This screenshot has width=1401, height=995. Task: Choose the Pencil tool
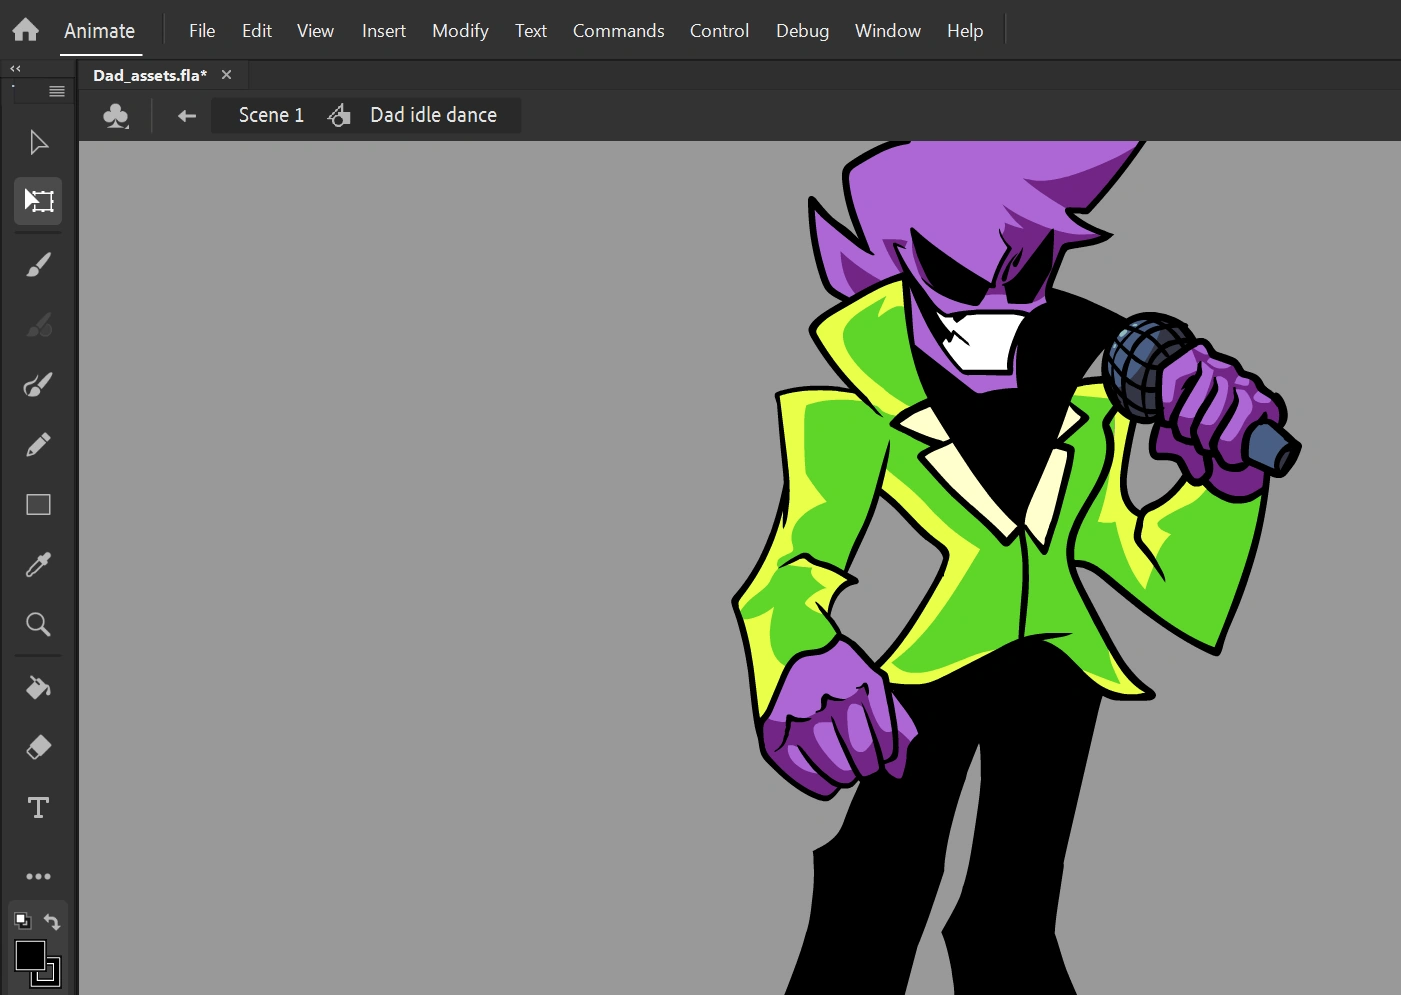click(38, 444)
